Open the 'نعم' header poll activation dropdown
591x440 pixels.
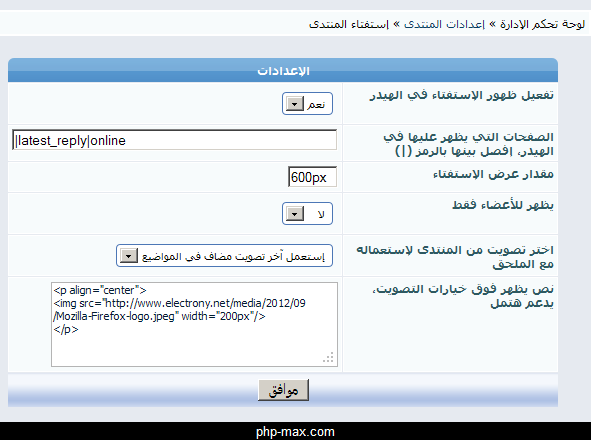pos(307,104)
